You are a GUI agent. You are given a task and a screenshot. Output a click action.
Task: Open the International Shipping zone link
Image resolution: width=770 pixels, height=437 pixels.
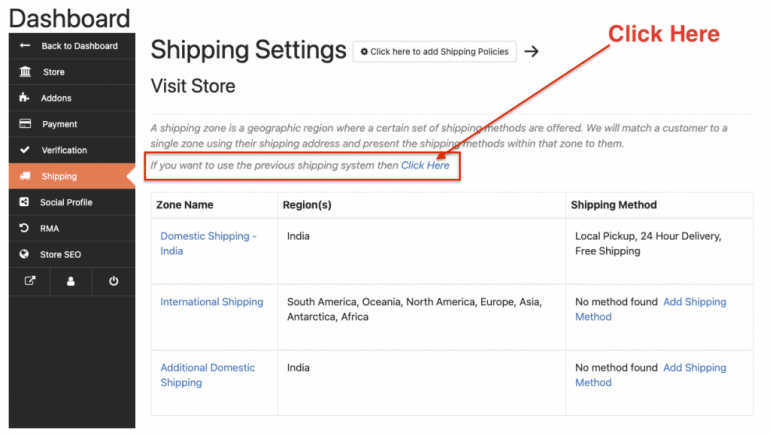[212, 301]
